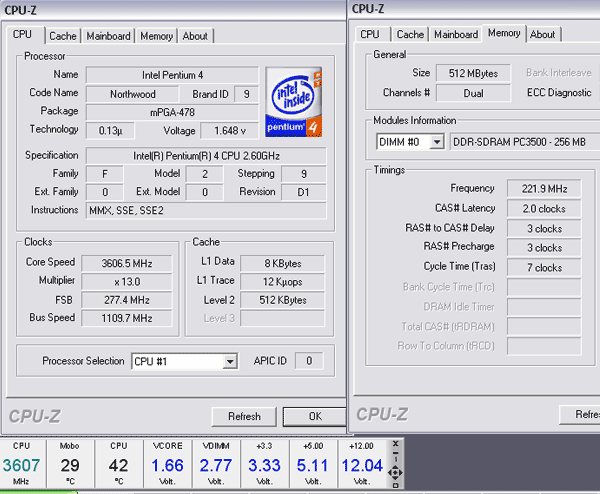Click the Specification field 'Intel(R) Pentium(R) 4 CPU 2.60GHz'
600x494 pixels.
click(x=206, y=156)
